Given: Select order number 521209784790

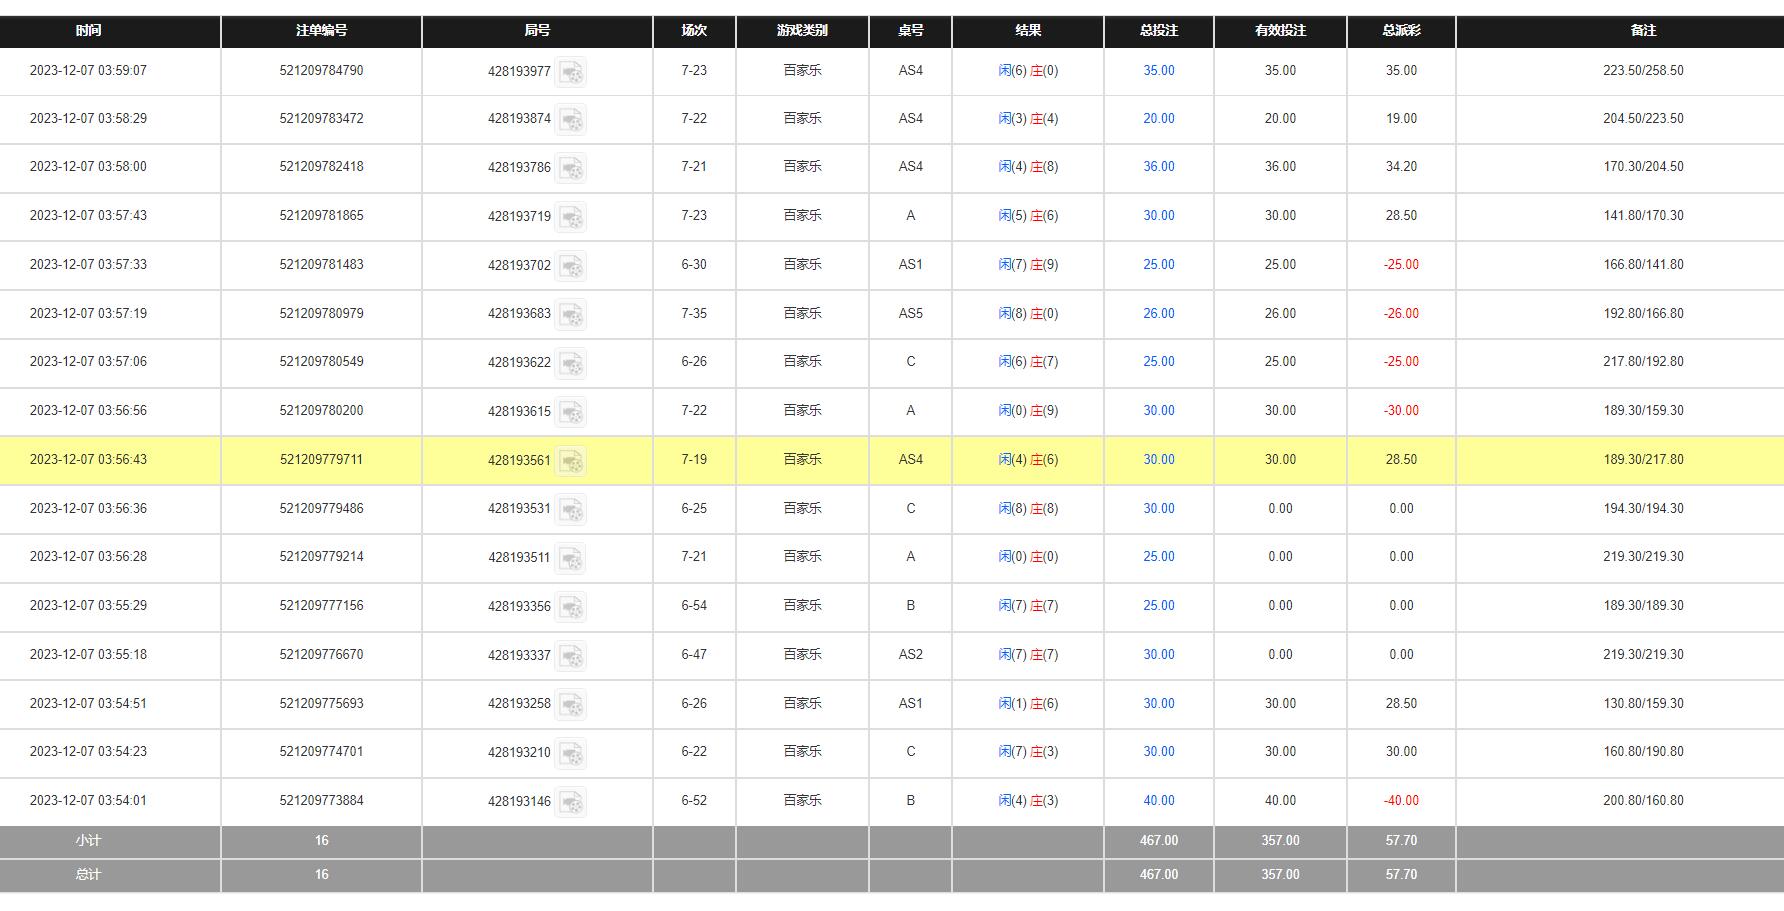Looking at the screenshot, I should (x=321, y=71).
